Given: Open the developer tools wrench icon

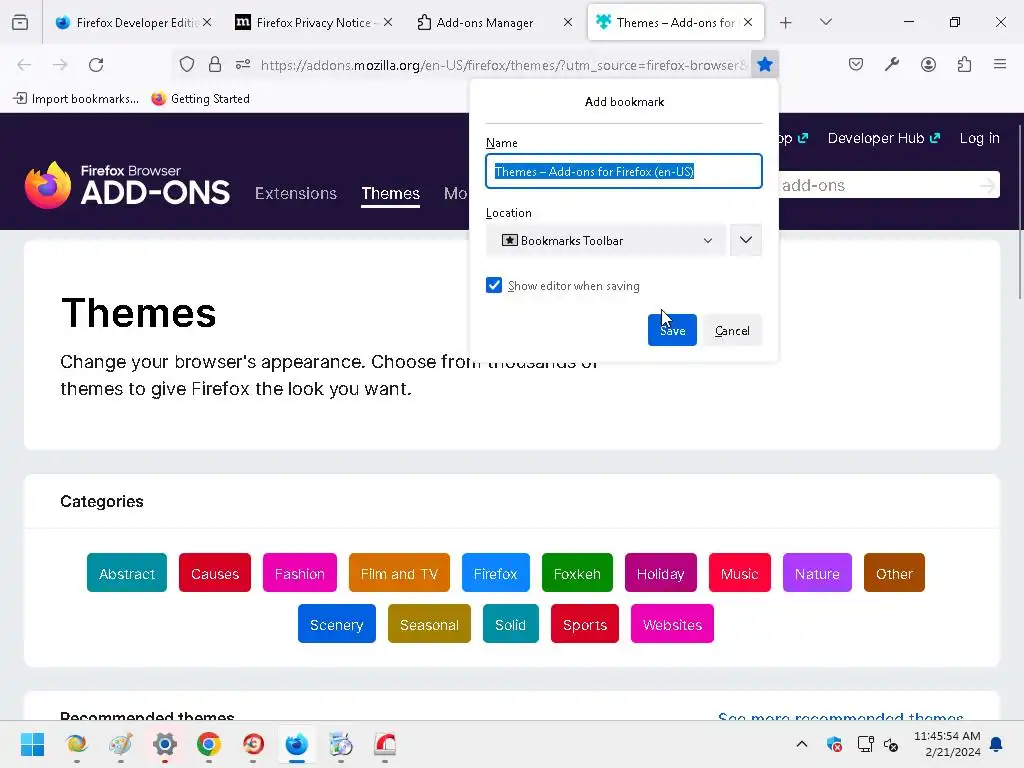Looking at the screenshot, I should click(892, 64).
